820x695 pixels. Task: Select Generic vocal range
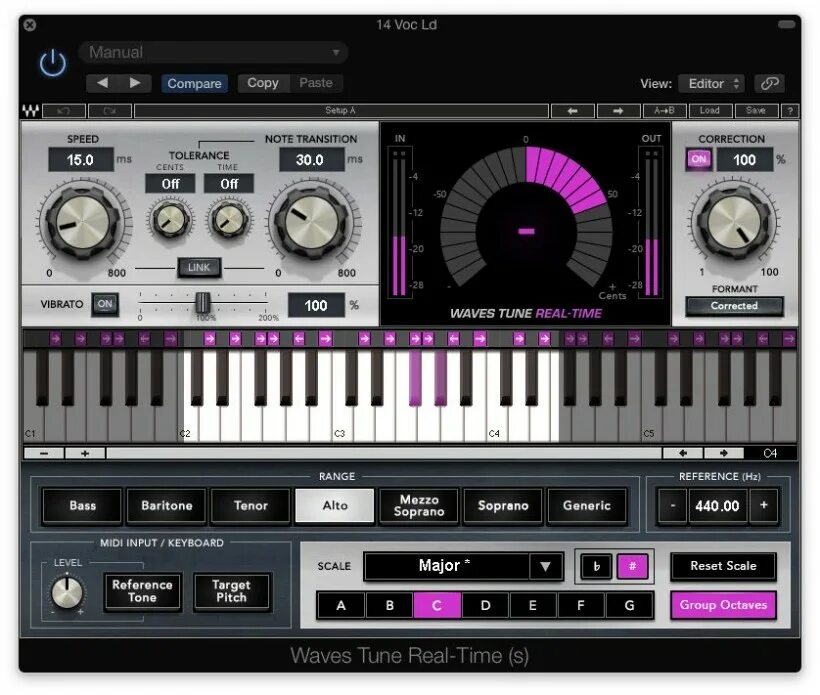[x=587, y=506]
